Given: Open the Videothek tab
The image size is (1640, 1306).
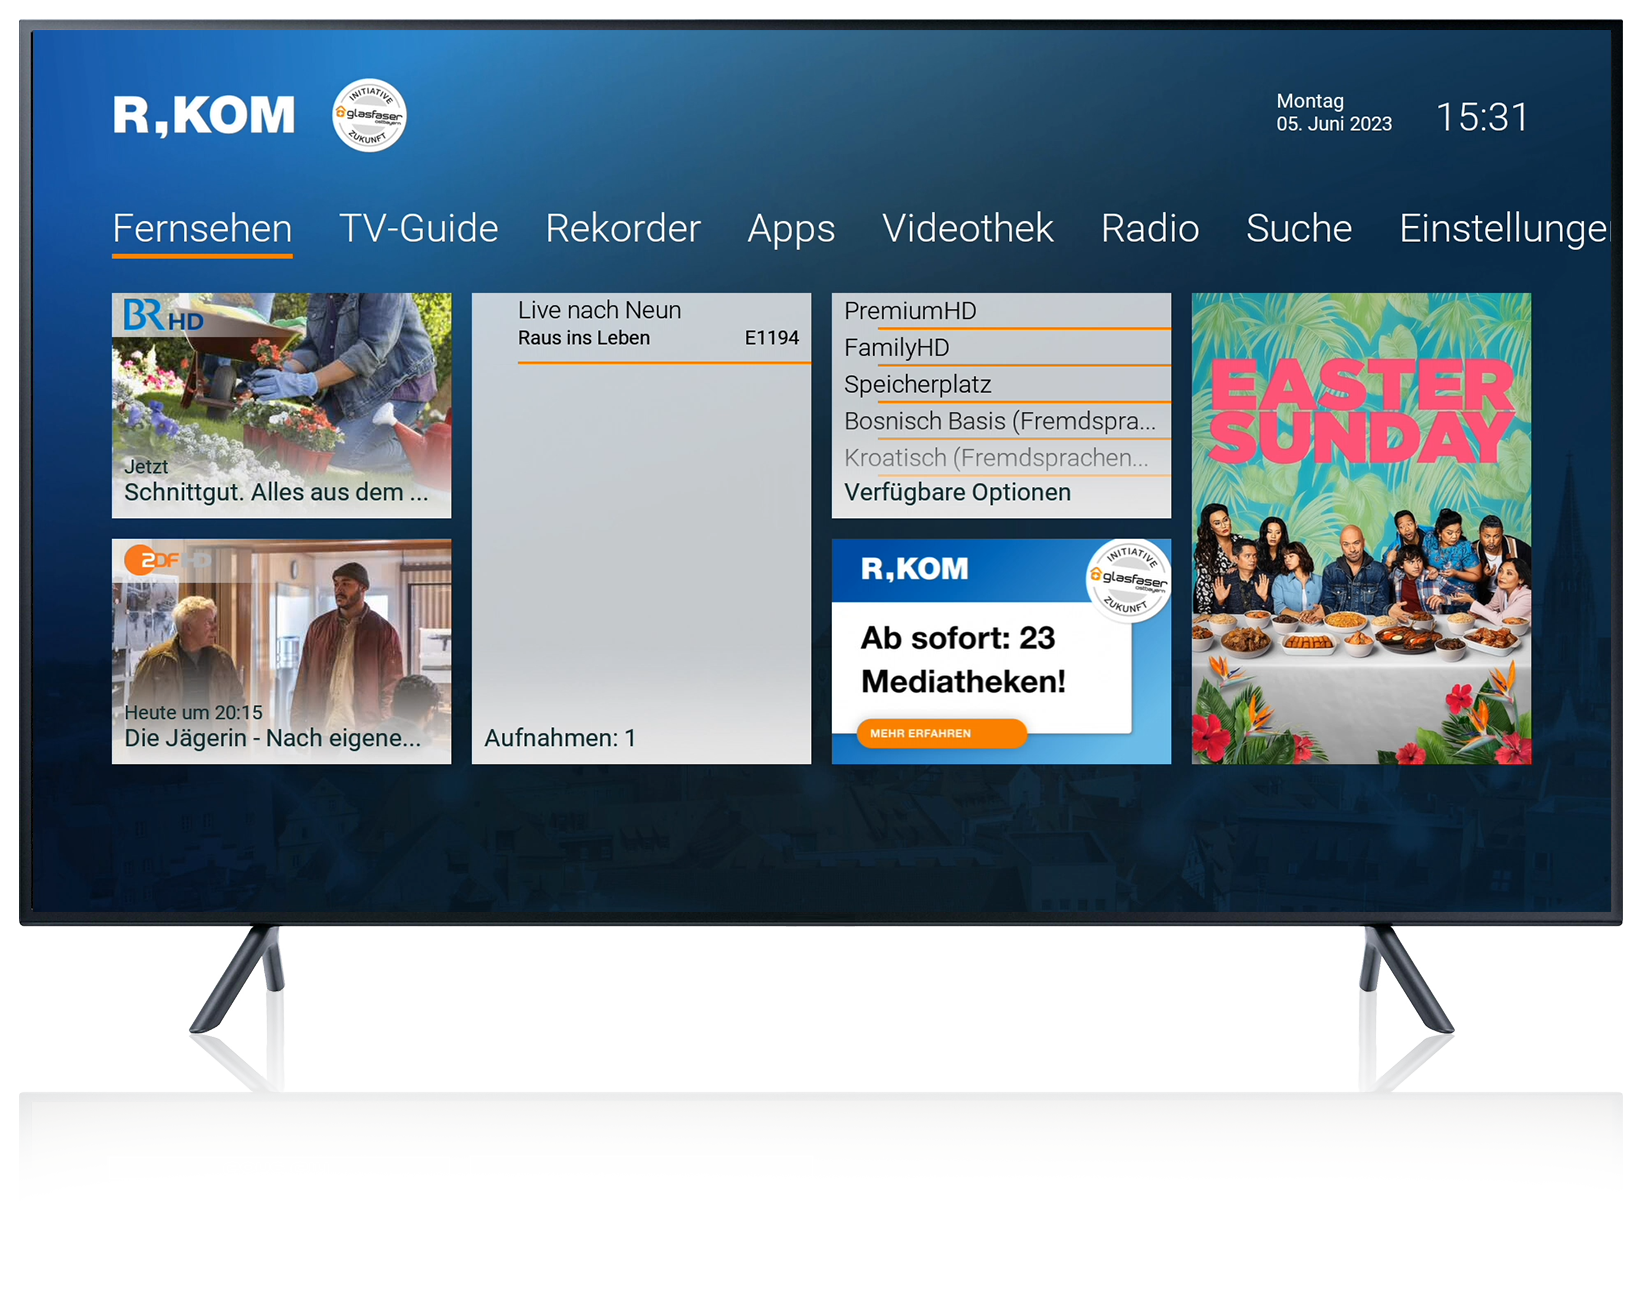Looking at the screenshot, I should click(x=968, y=229).
